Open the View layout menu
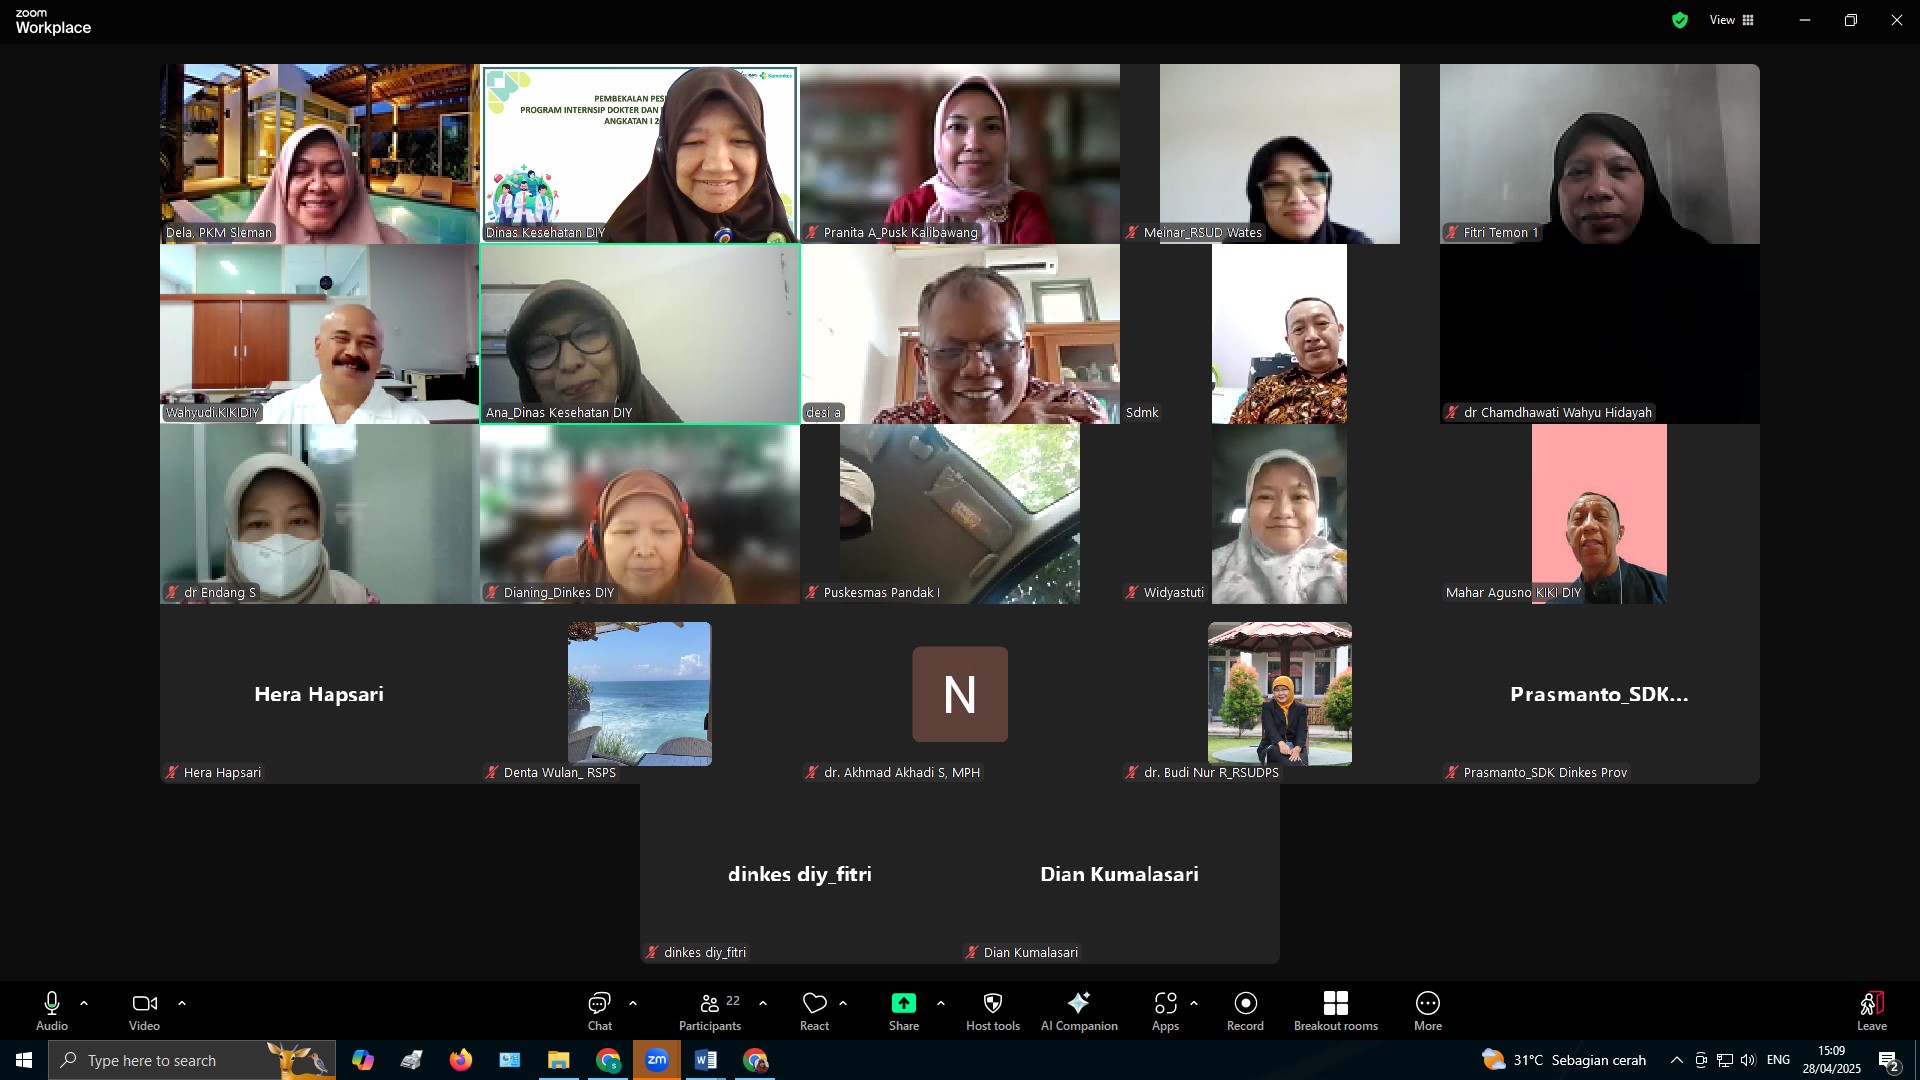Screen dimensions: 1920x1080 pos(1732,20)
